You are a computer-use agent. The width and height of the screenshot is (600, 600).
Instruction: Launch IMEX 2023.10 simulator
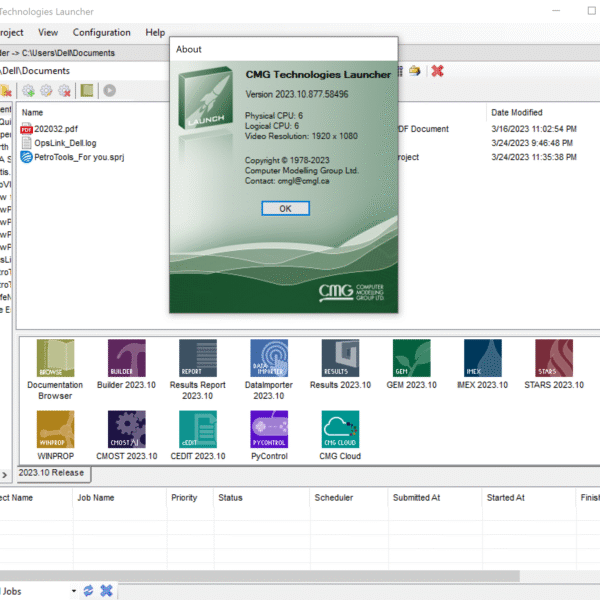483,358
